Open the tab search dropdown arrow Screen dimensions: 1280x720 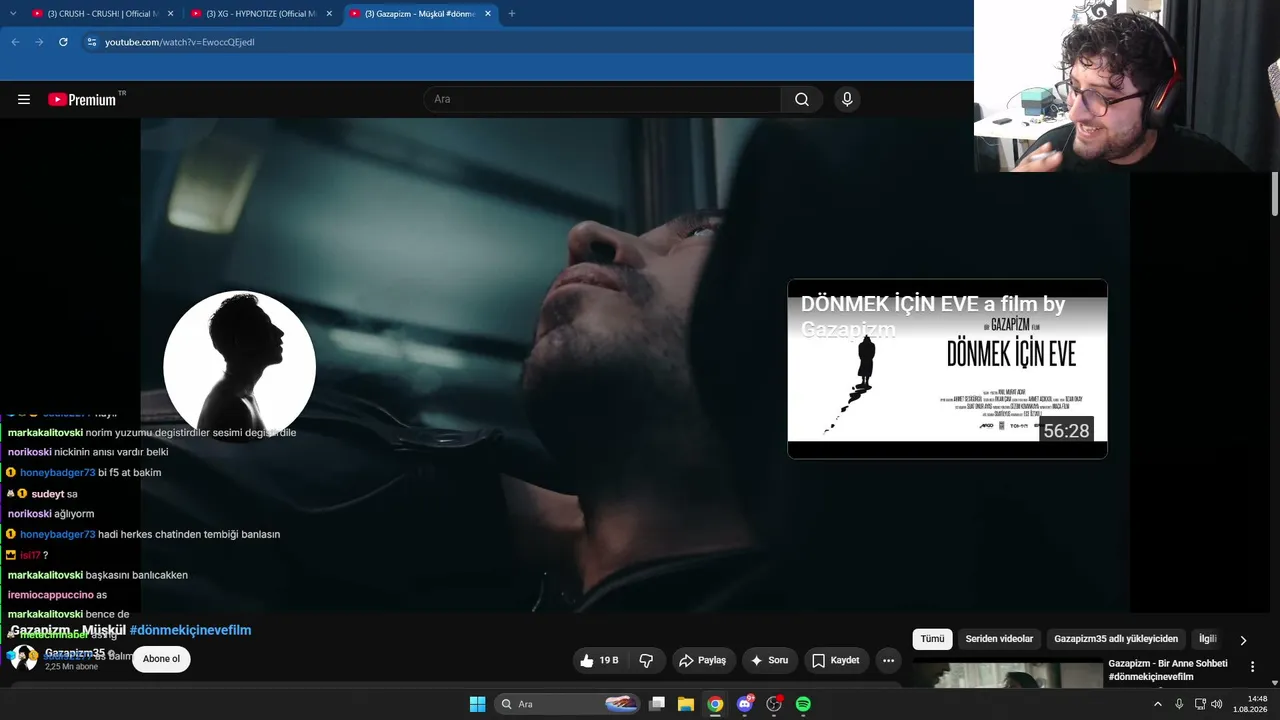[x=13, y=13]
